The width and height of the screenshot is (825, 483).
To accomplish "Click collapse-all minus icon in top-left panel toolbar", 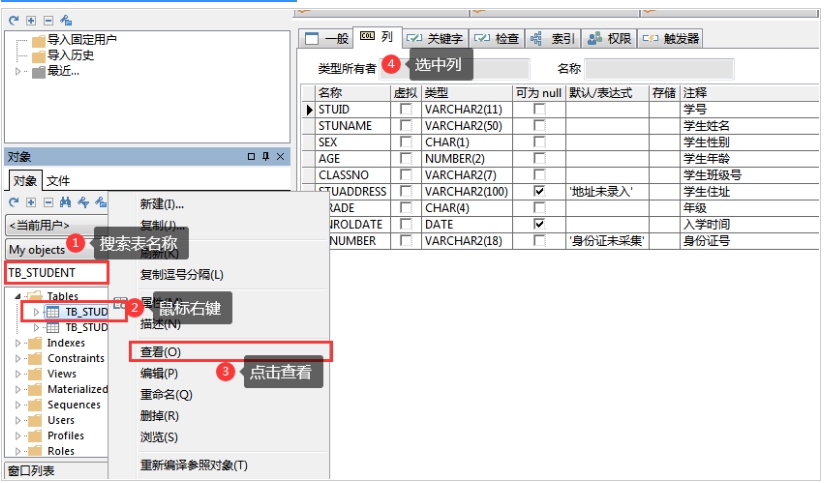I will click(48, 21).
